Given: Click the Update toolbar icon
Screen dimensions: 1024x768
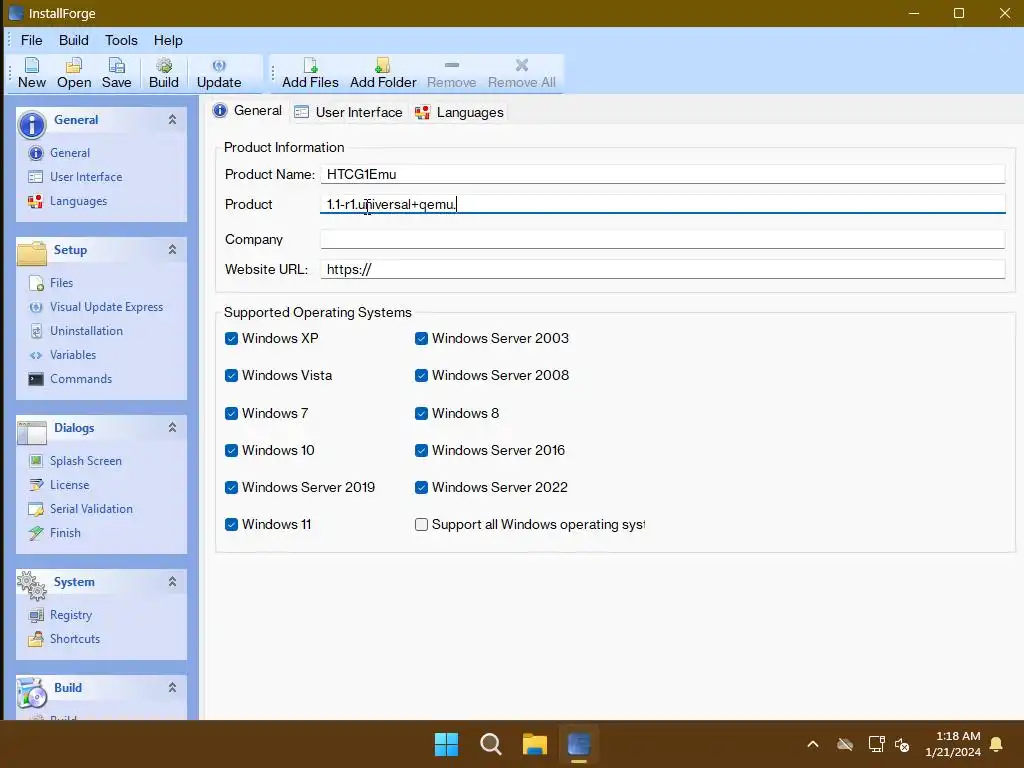Looking at the screenshot, I should pos(219,72).
